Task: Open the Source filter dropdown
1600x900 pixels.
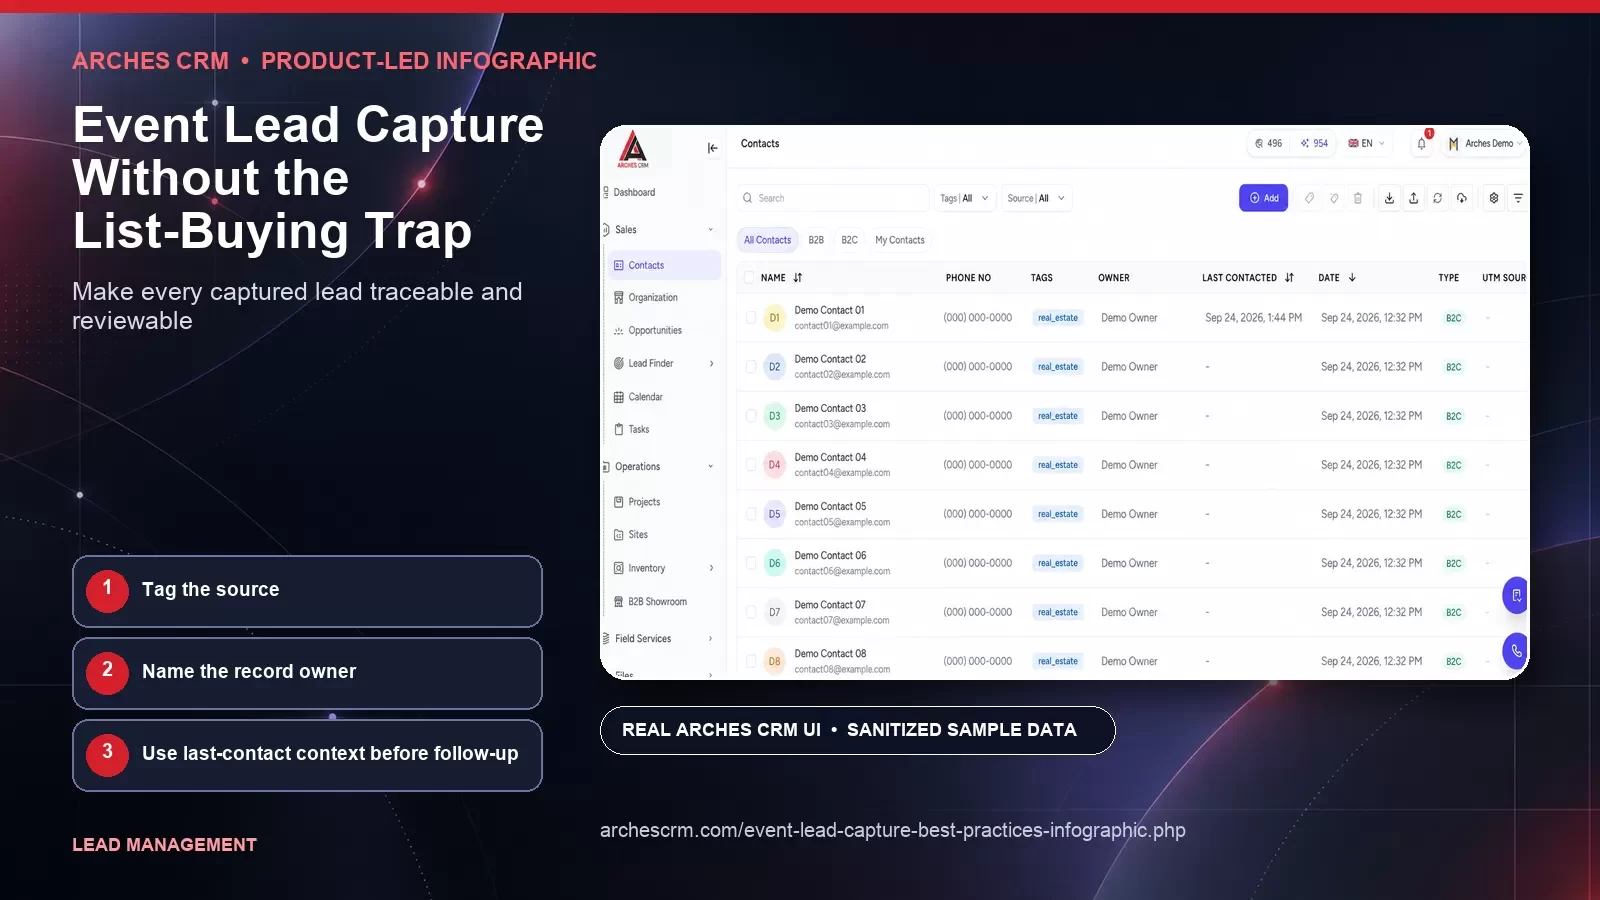Action: 1036,198
